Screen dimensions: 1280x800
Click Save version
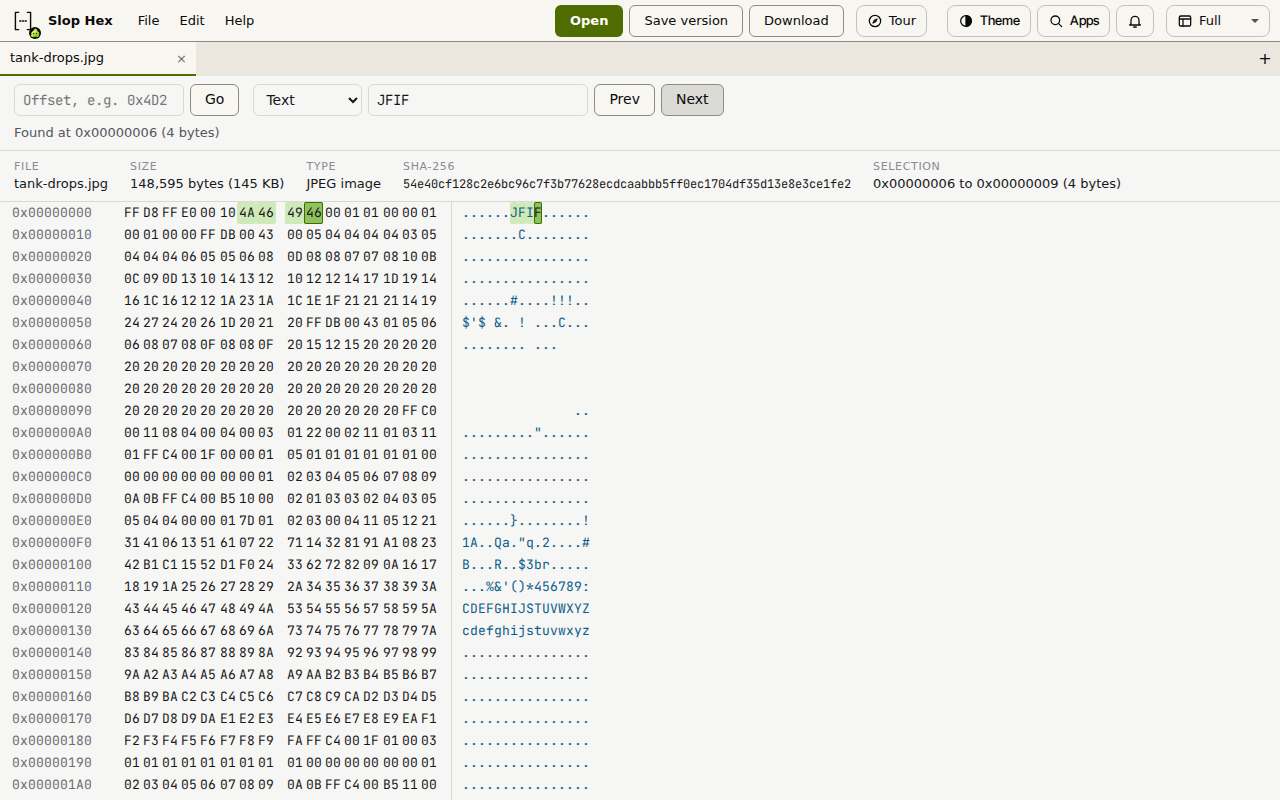tap(686, 21)
